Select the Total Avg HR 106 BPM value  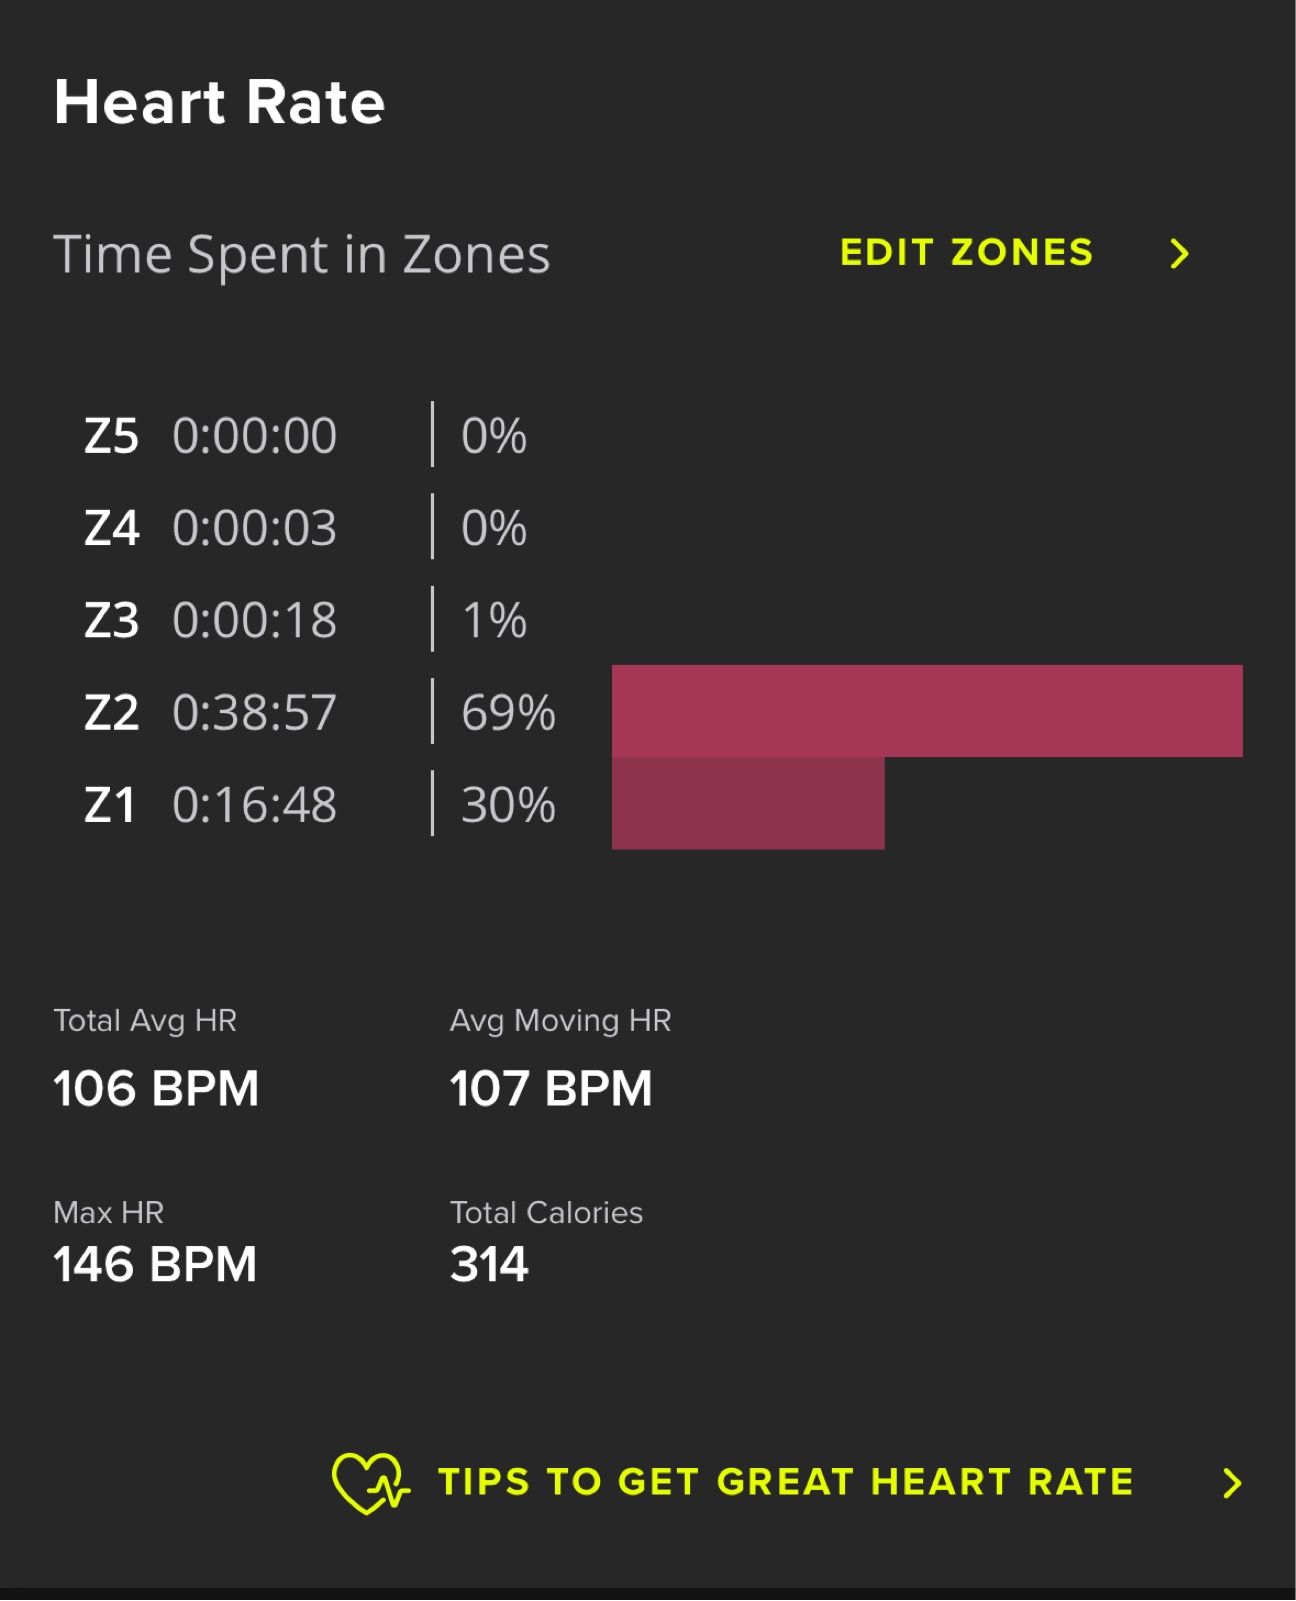click(156, 1088)
